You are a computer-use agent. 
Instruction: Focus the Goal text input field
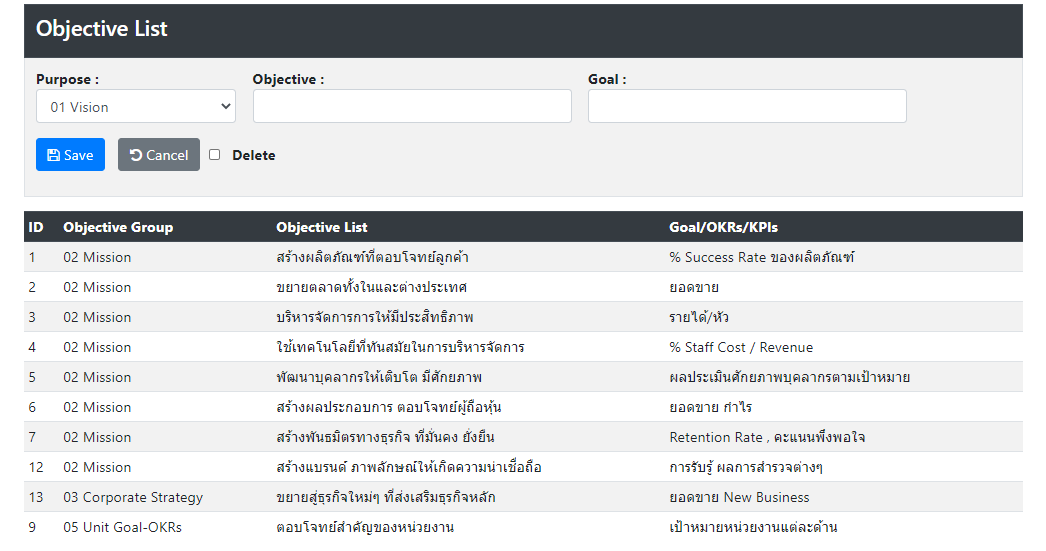[747, 106]
